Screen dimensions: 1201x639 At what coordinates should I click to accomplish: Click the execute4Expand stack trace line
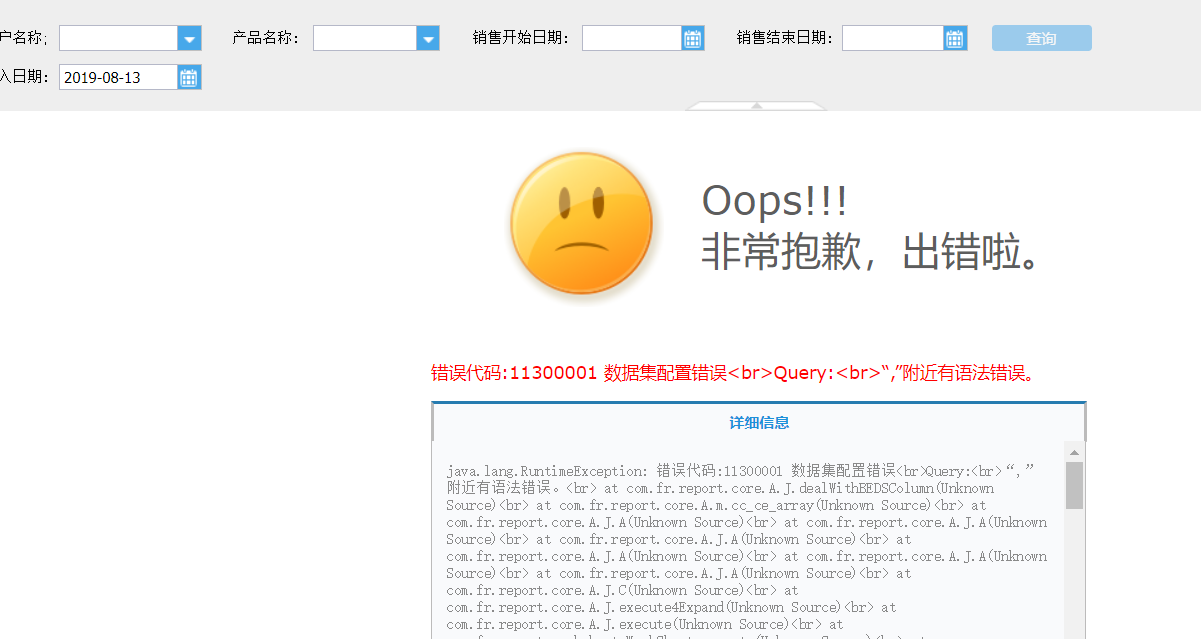[x=671, y=607]
